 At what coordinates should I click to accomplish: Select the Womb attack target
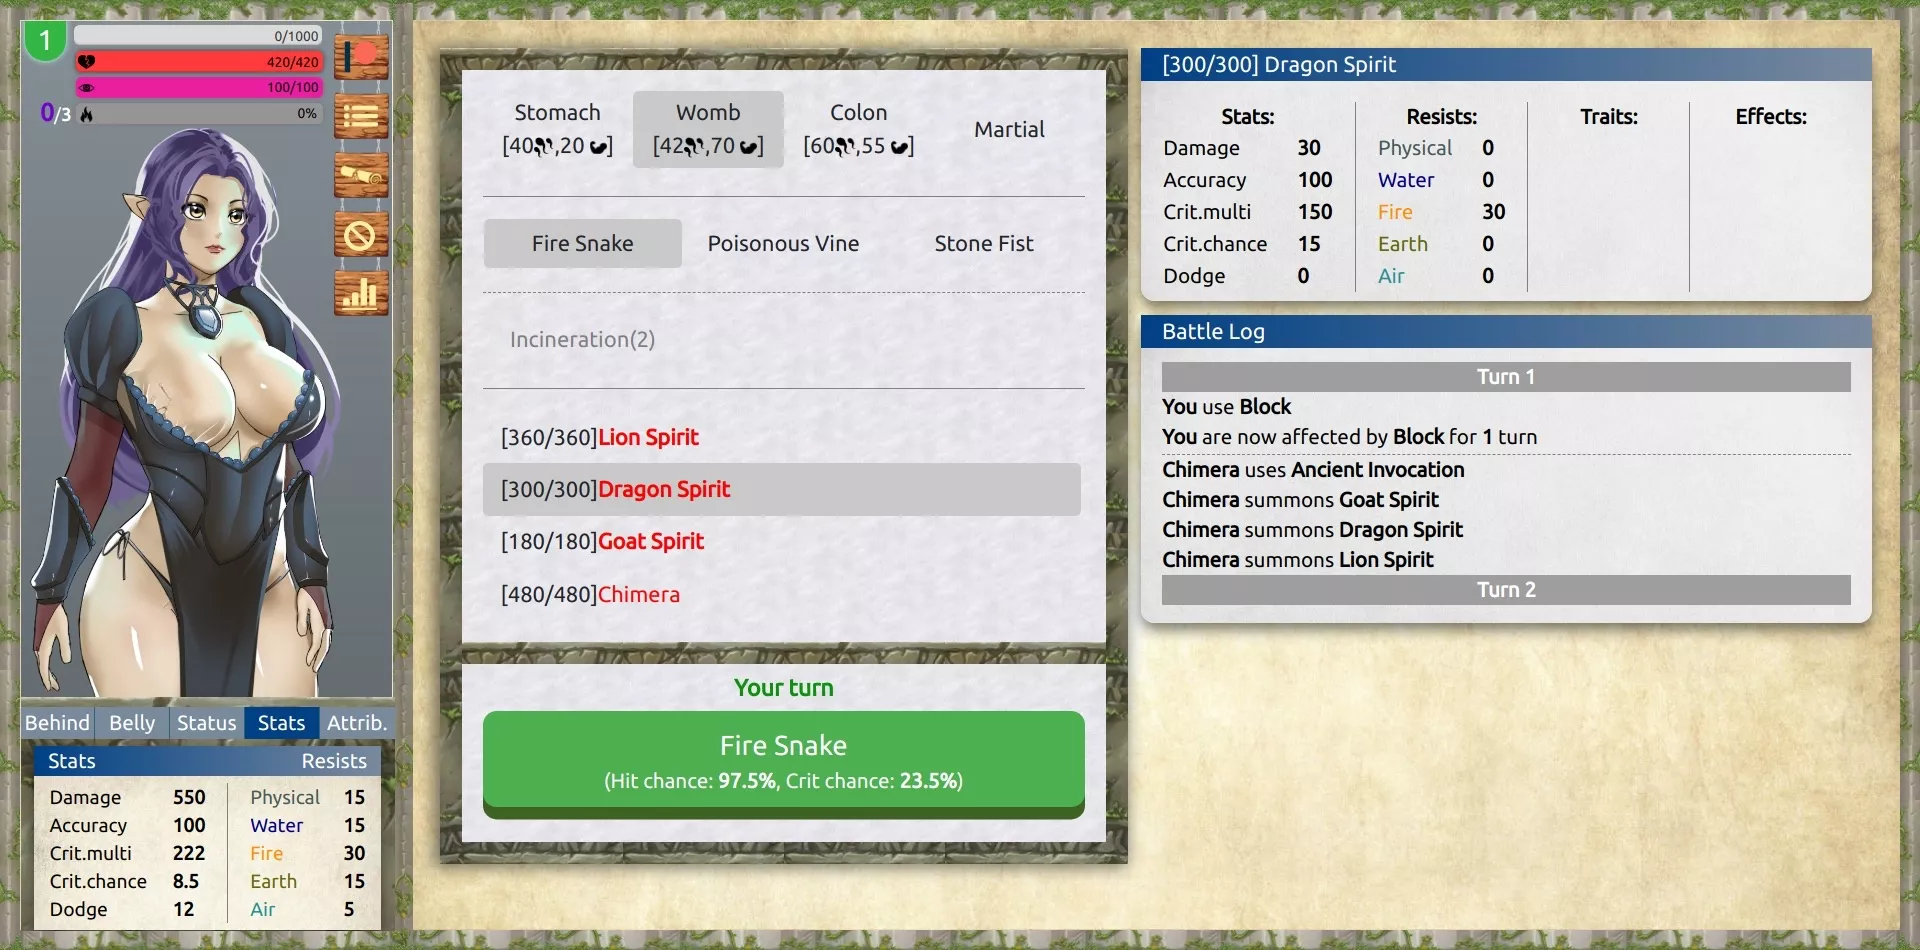tap(708, 129)
